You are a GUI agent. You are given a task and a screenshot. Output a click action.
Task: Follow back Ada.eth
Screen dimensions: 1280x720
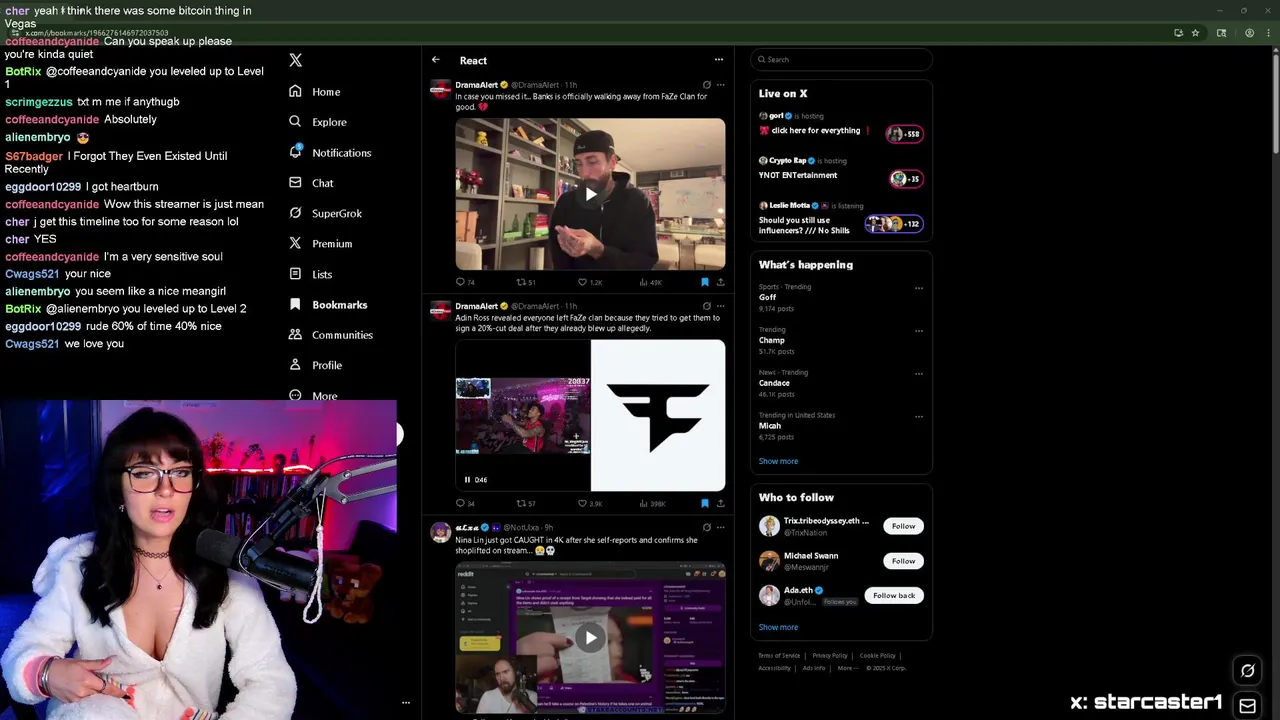click(x=894, y=596)
